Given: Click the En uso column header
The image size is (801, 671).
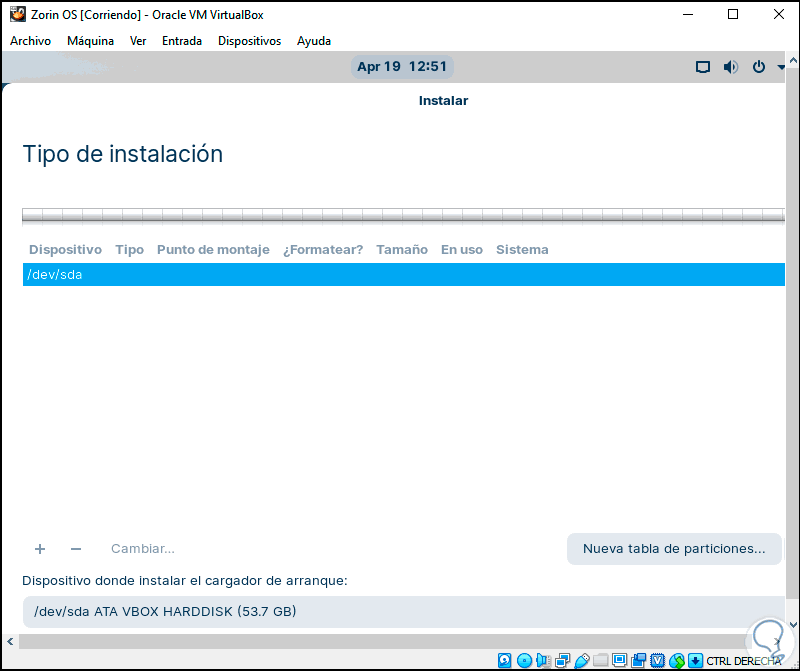Looking at the screenshot, I should click(x=462, y=250).
